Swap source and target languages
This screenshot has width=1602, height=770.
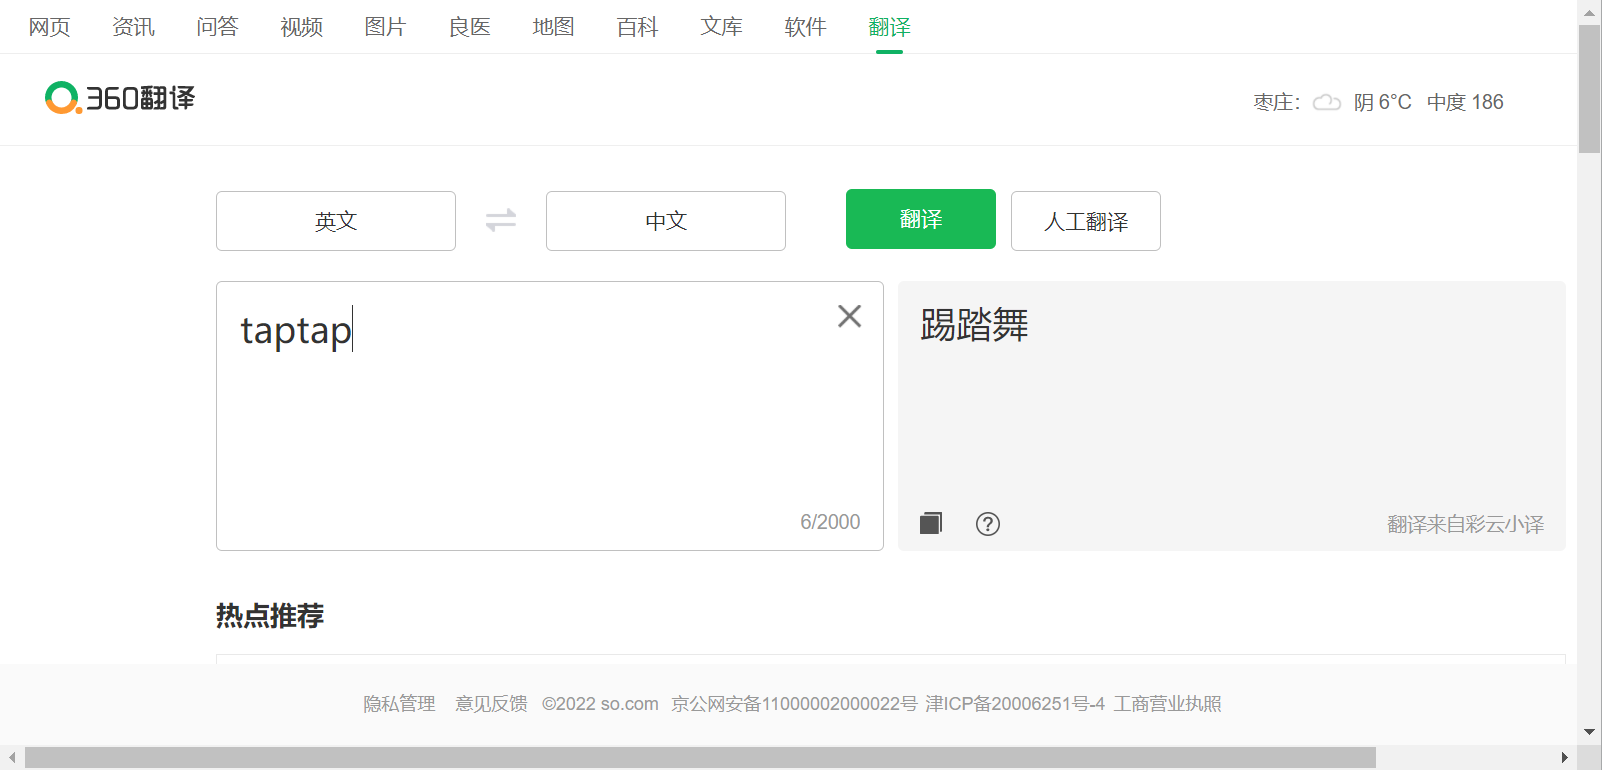(x=501, y=220)
